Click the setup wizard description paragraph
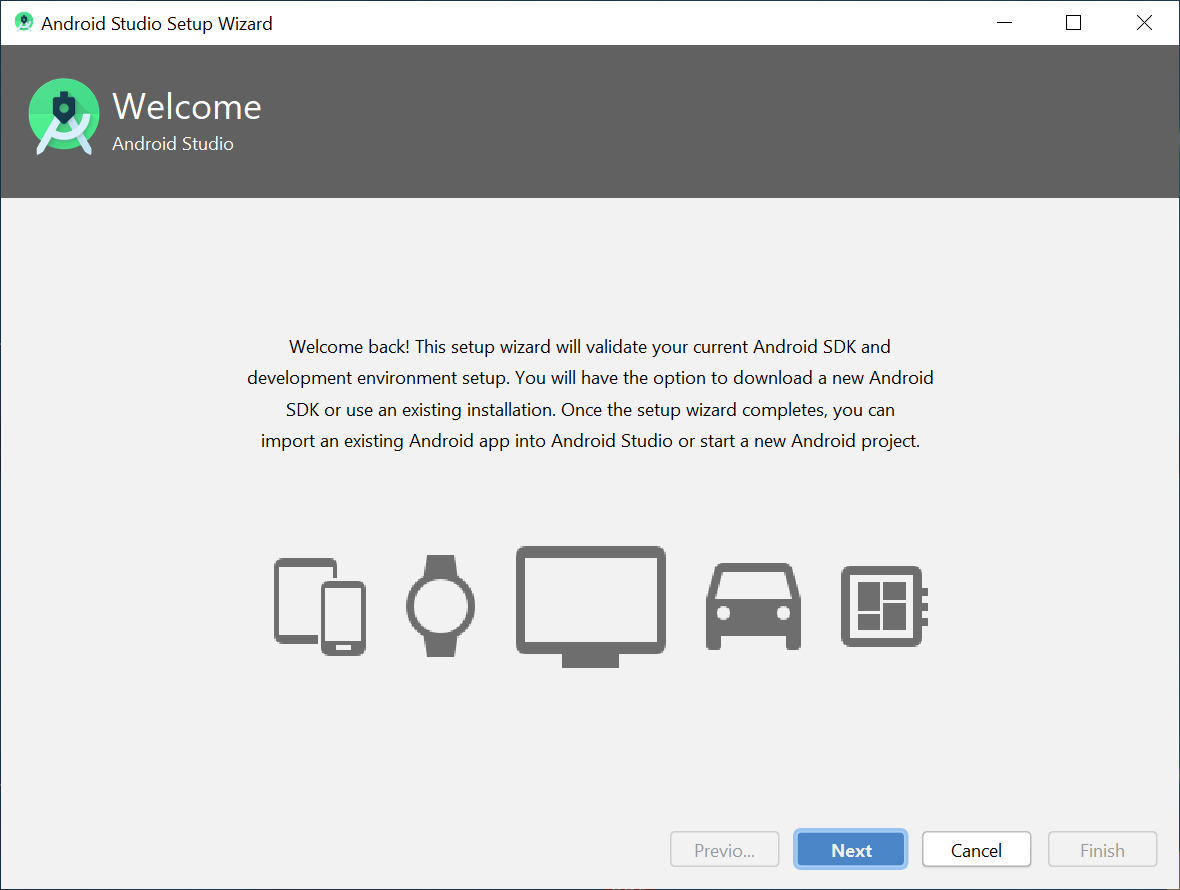The width and height of the screenshot is (1180, 890). coord(590,393)
